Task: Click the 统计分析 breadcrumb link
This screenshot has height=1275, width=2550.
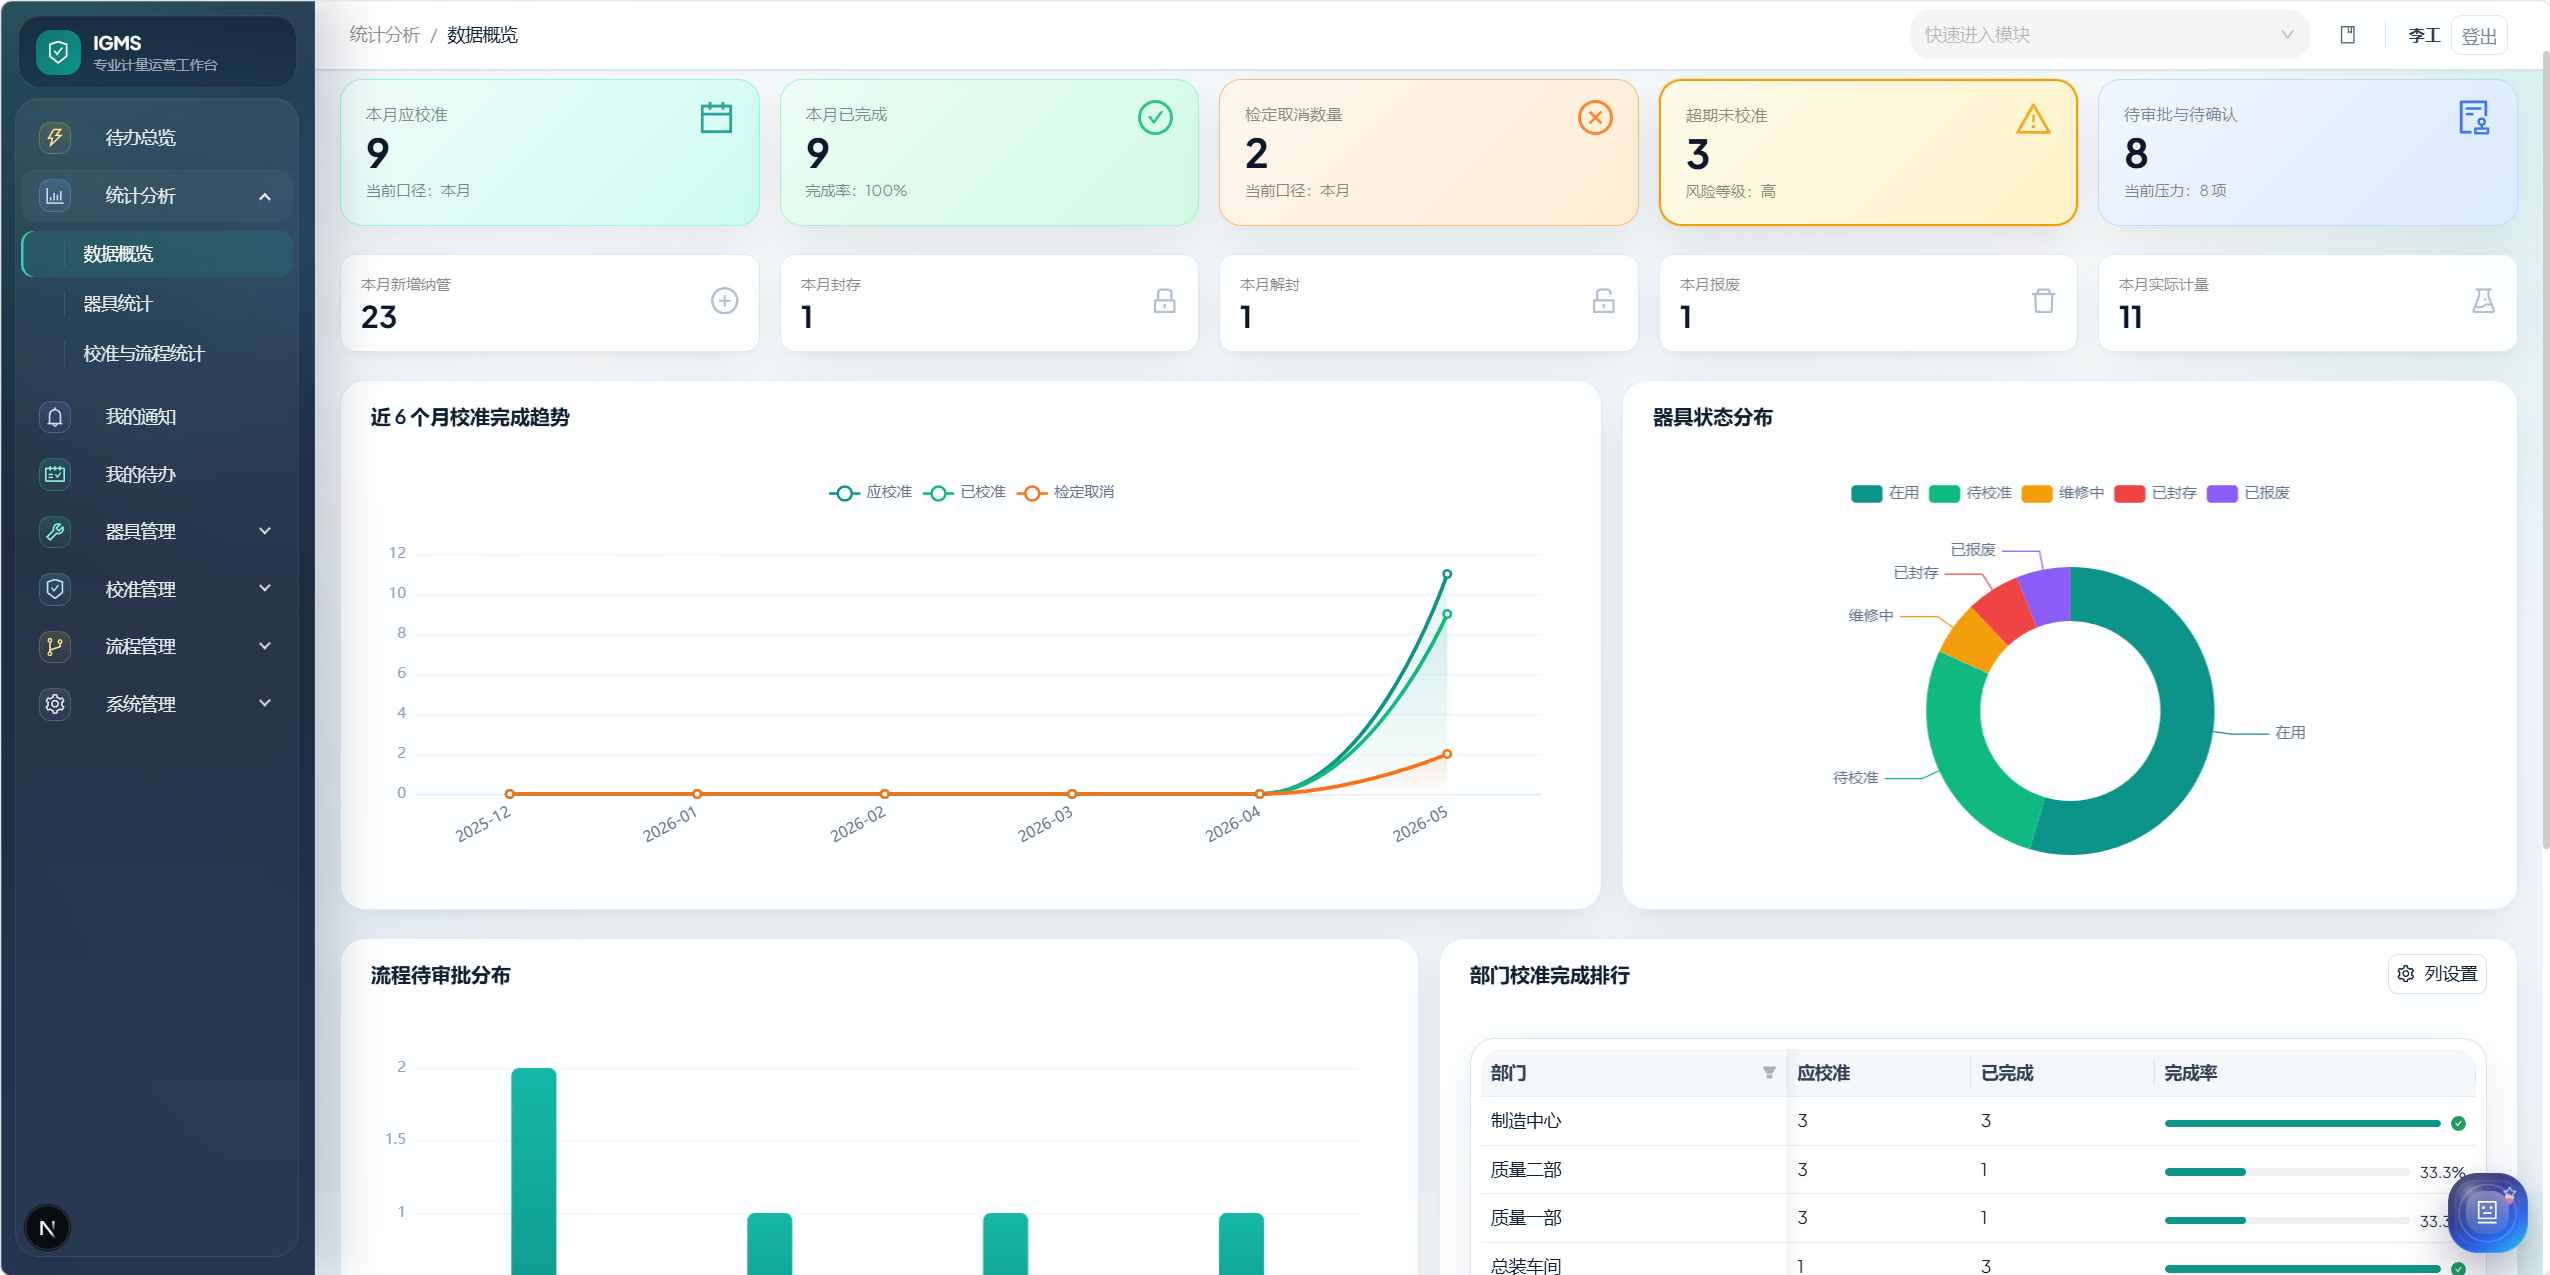Action: click(x=384, y=35)
